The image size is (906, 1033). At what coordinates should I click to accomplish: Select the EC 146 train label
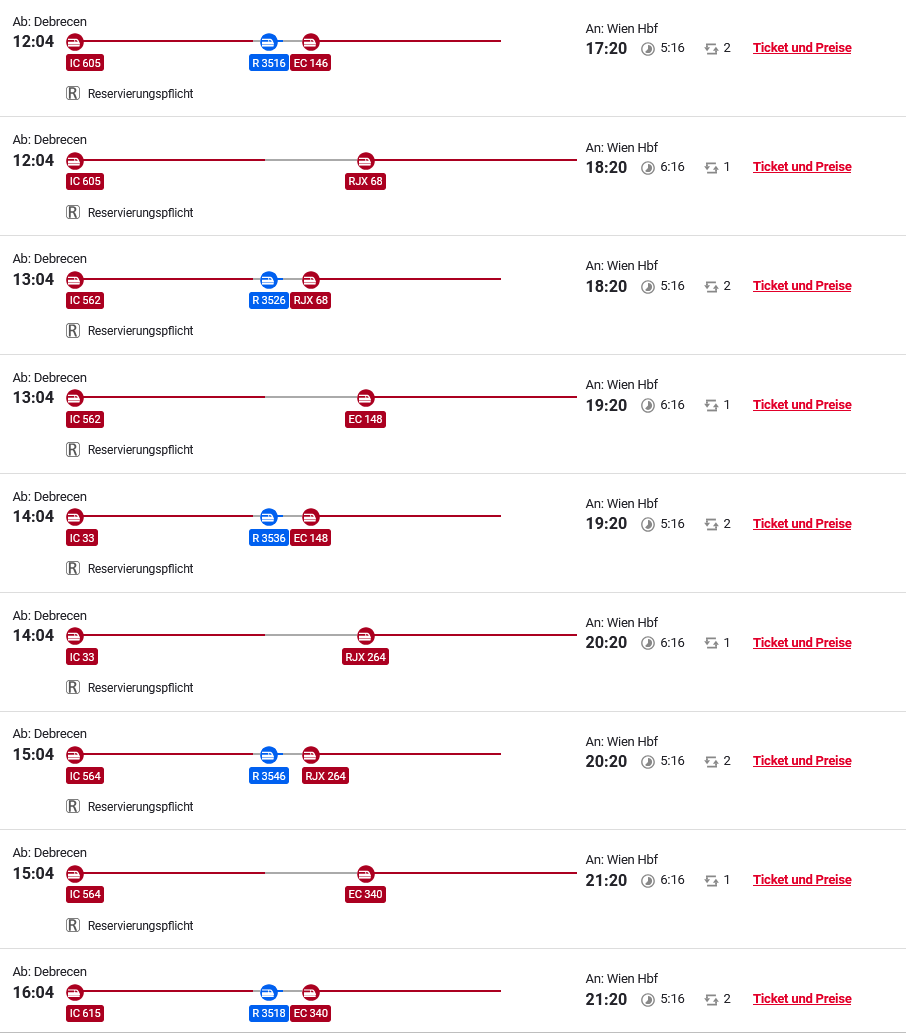[x=311, y=63]
